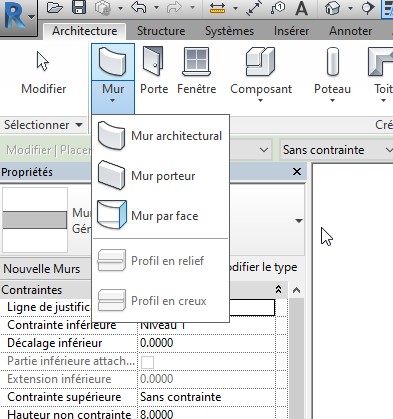This screenshot has height=419, width=393.
Task: Select the Tag by Category icon
Action: (277, 8)
